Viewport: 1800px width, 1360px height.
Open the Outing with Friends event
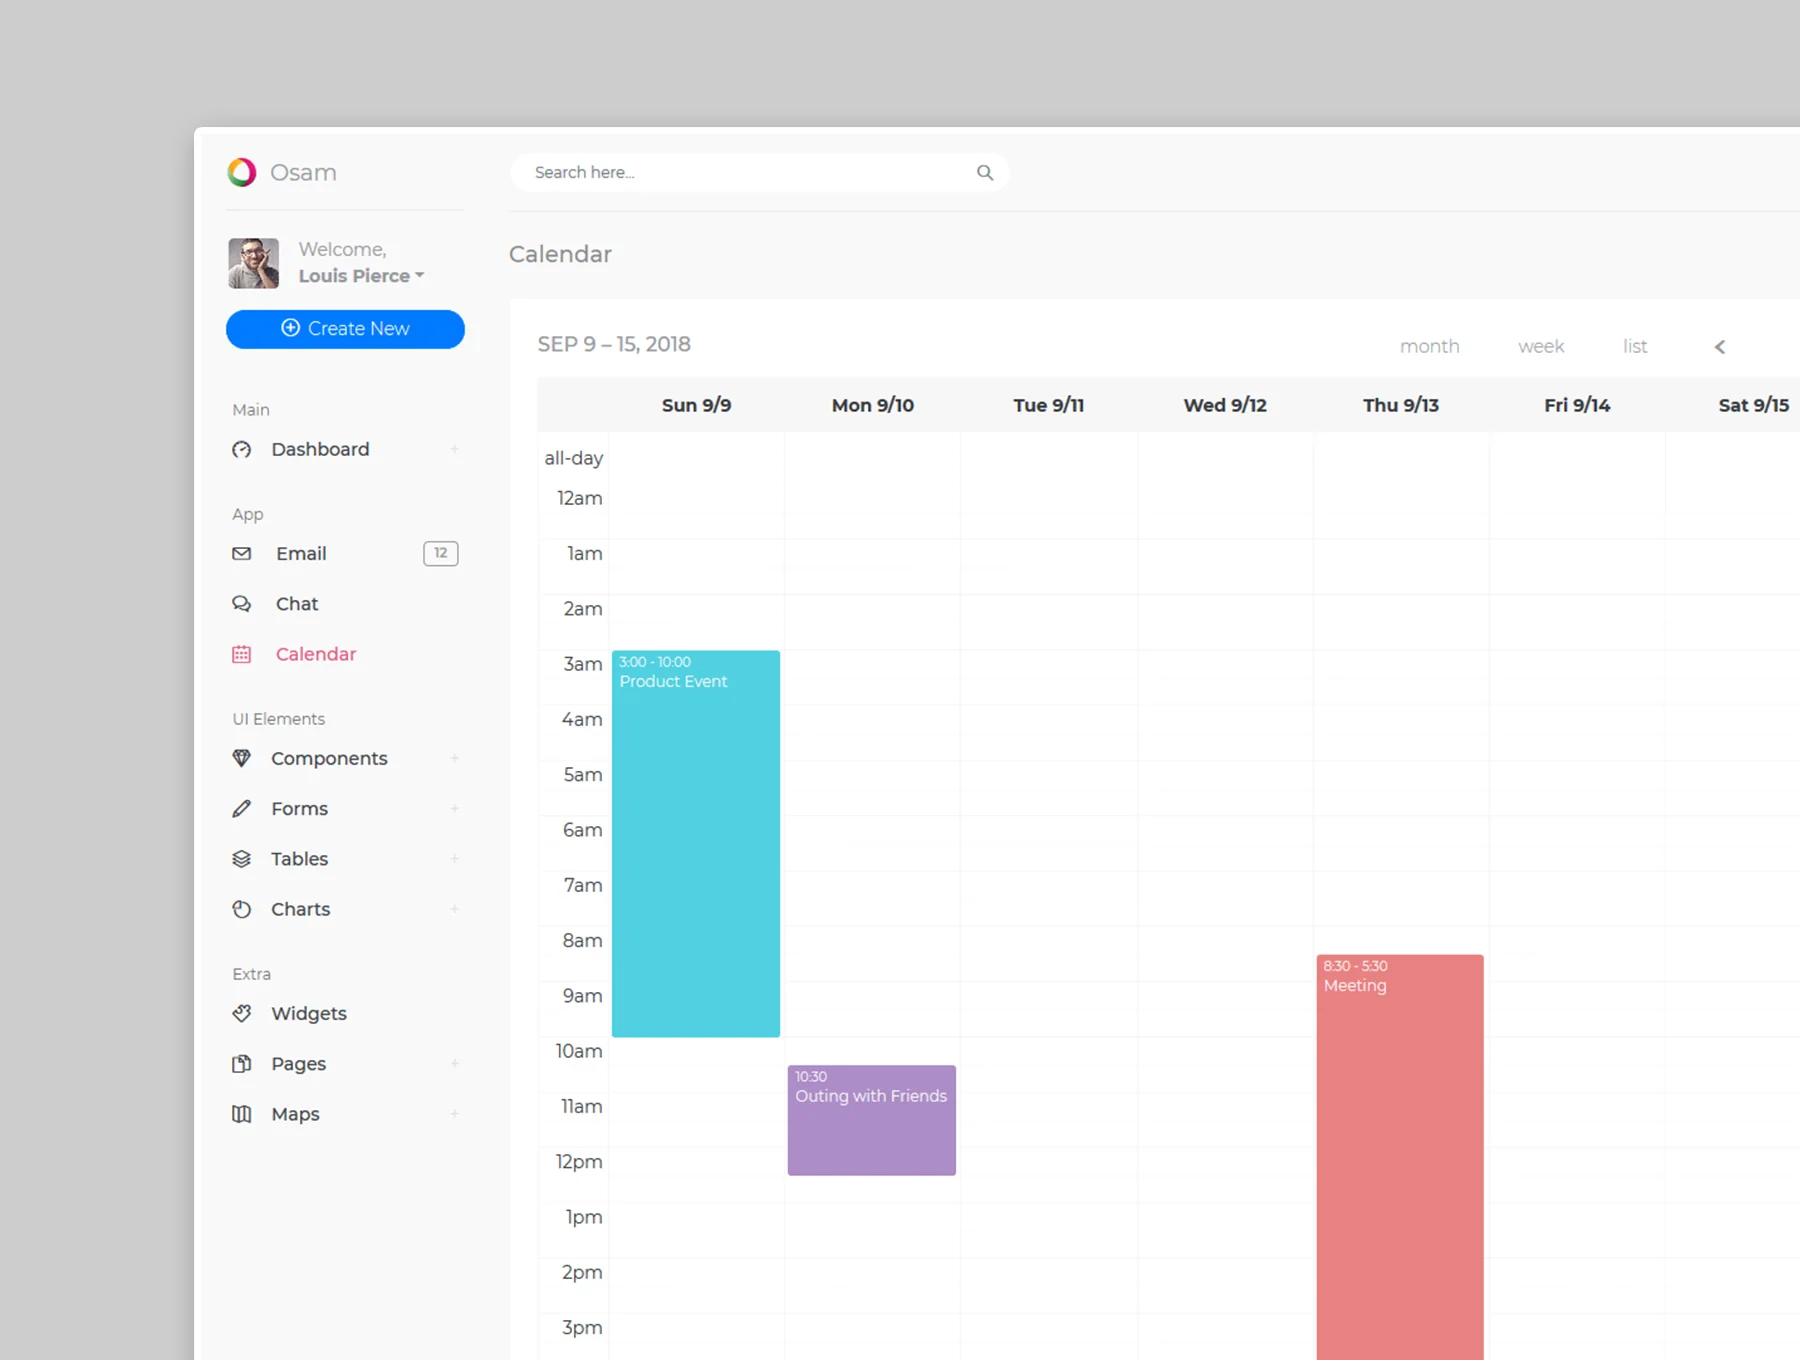[872, 1120]
